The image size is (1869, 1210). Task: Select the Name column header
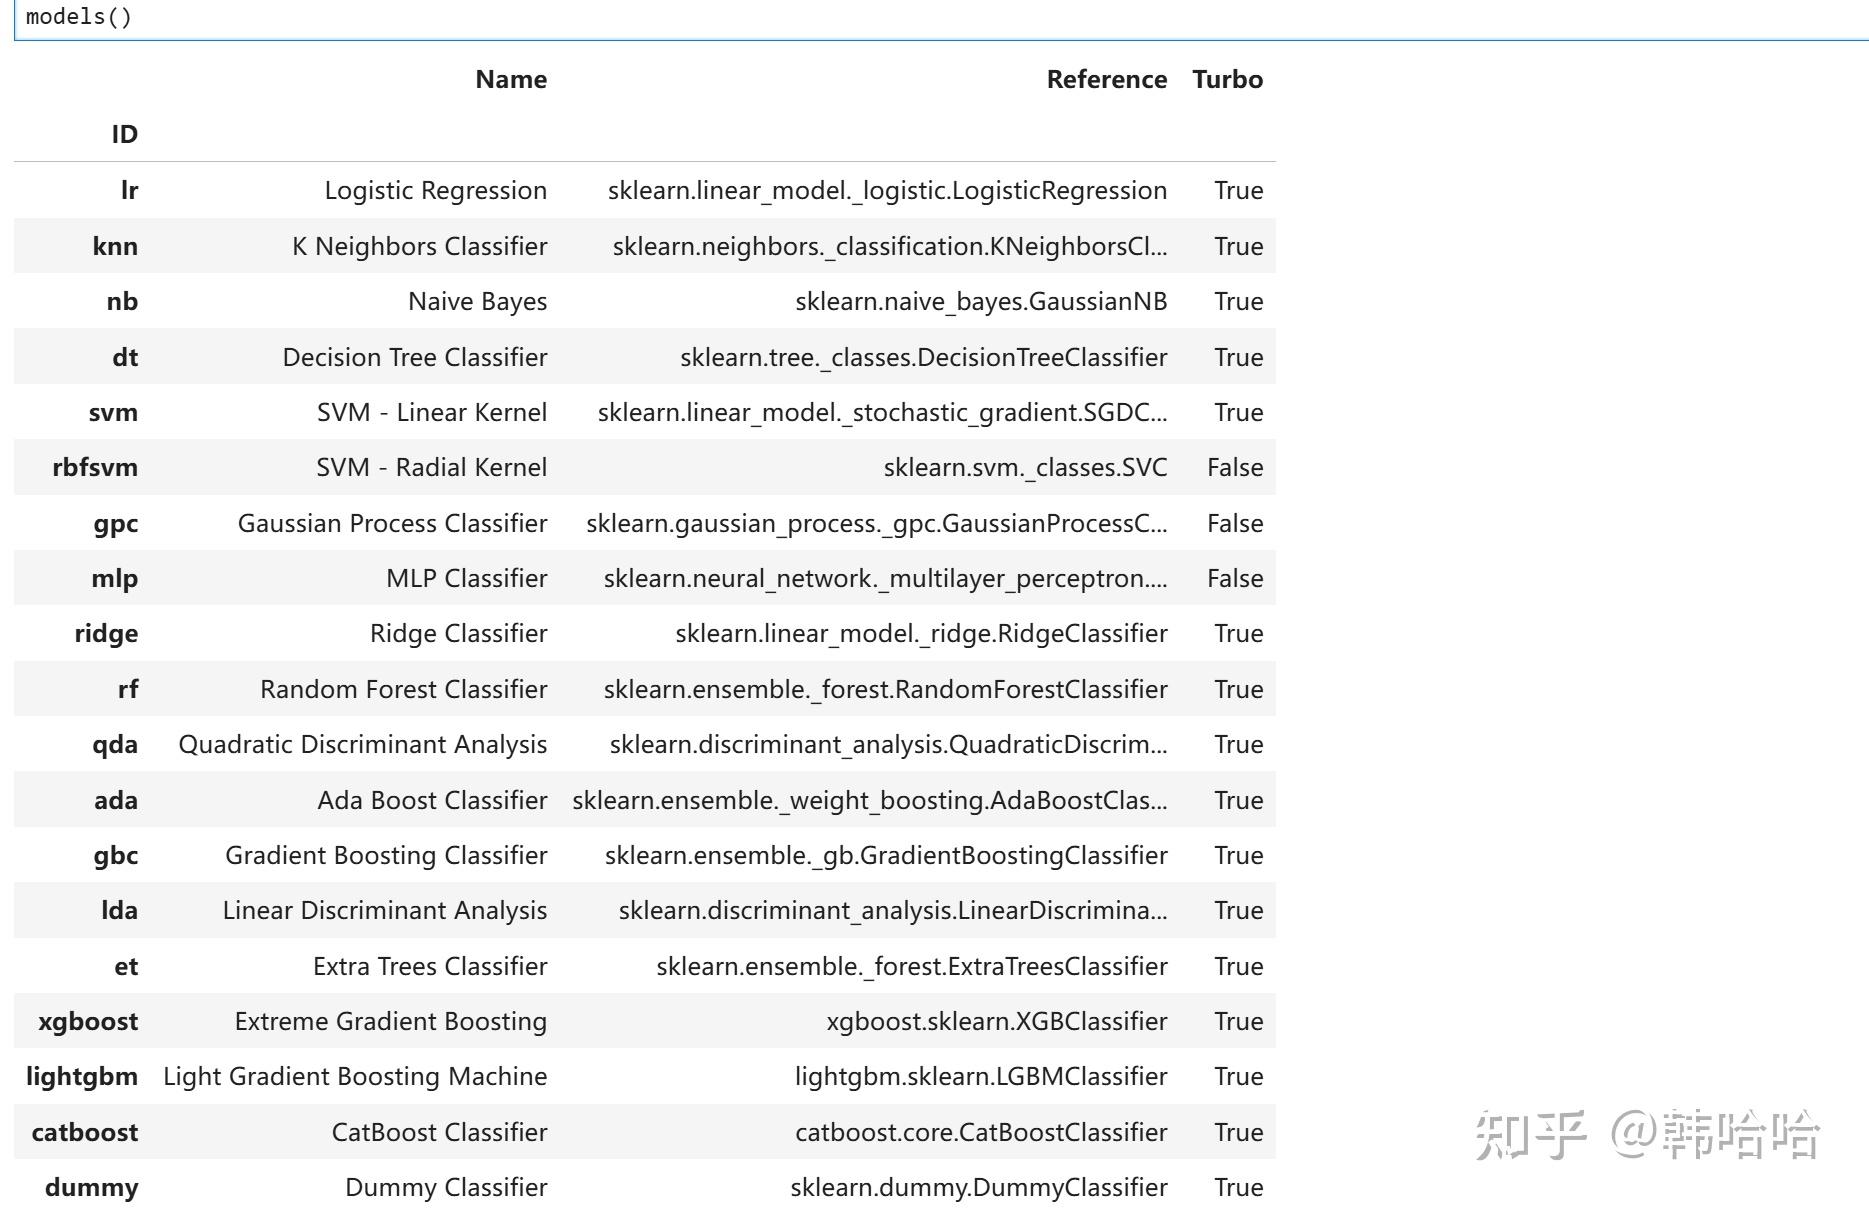511,80
